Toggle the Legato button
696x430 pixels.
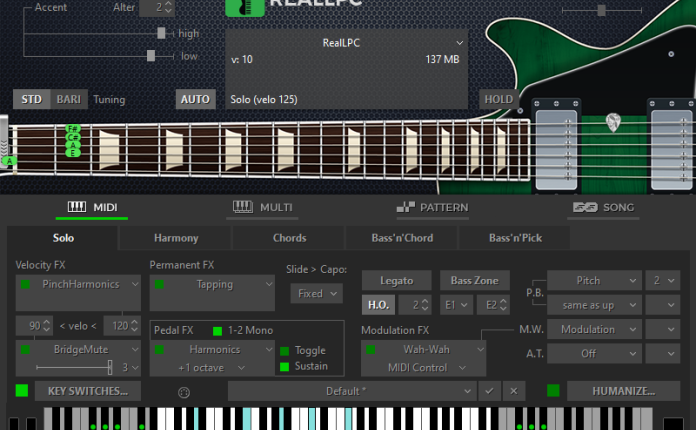pyautogui.click(x=396, y=280)
